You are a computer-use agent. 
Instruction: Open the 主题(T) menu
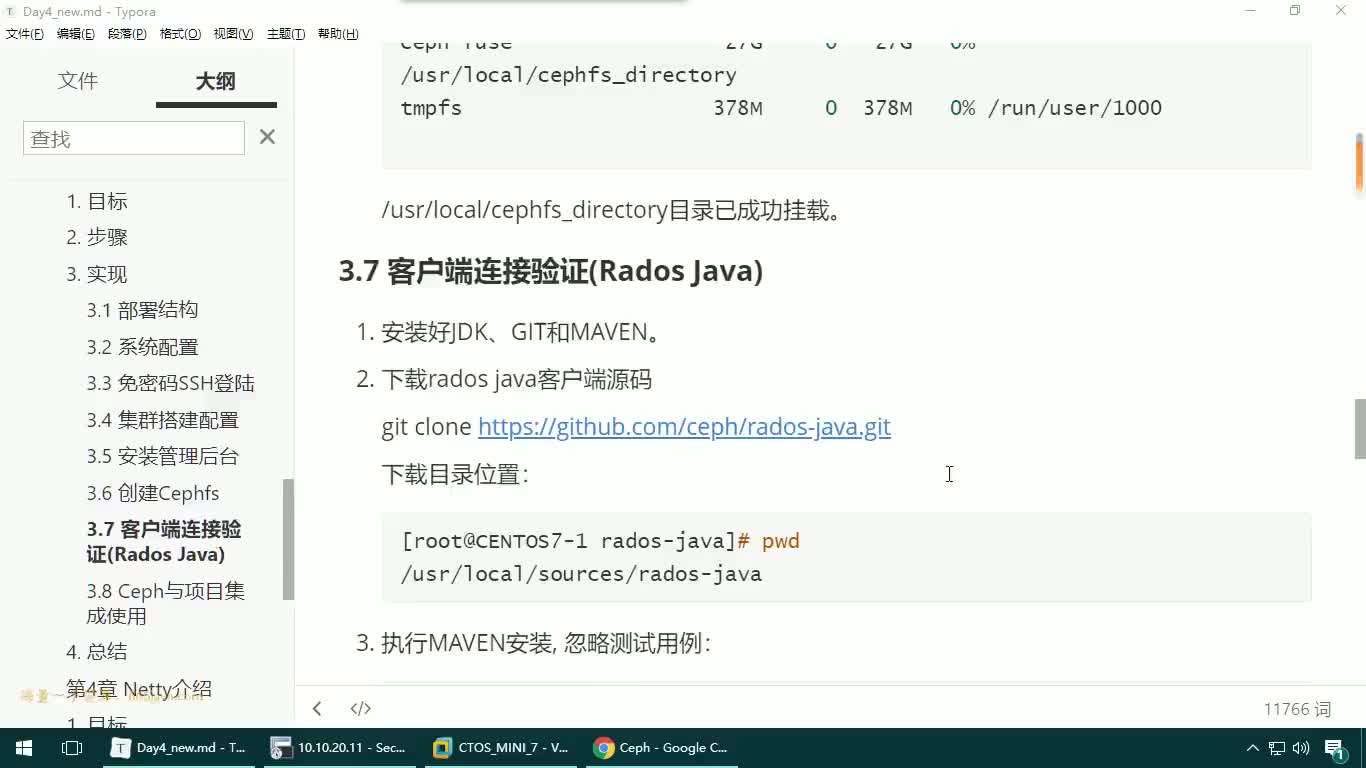coord(286,34)
